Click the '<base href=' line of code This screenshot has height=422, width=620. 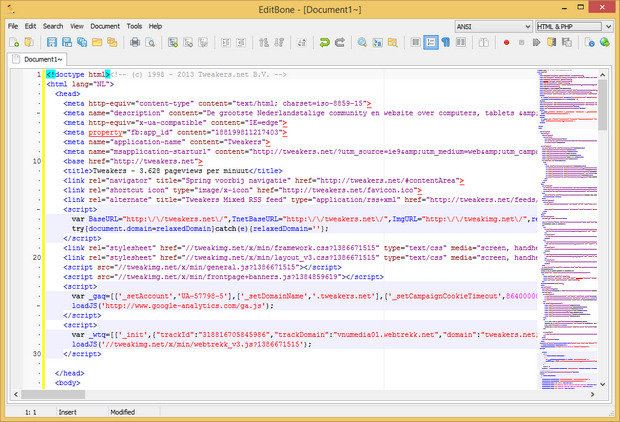pos(133,161)
